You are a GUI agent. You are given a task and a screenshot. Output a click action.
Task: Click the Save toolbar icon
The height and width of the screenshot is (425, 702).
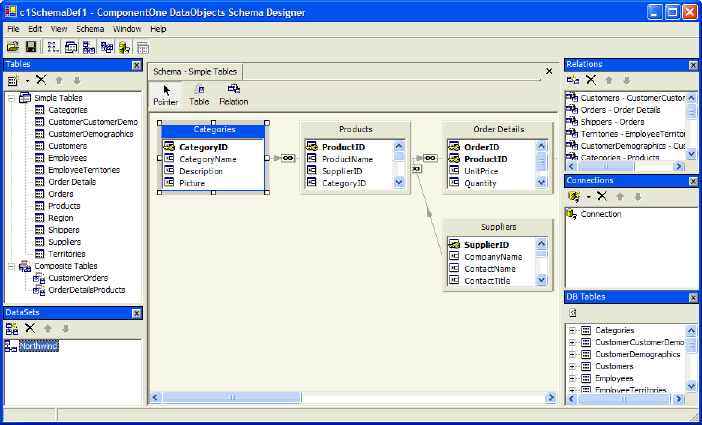pyautogui.click(x=30, y=47)
